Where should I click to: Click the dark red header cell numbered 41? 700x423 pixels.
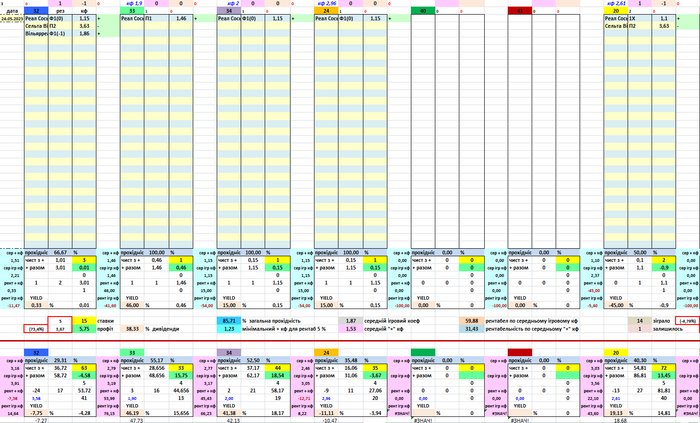520,11
